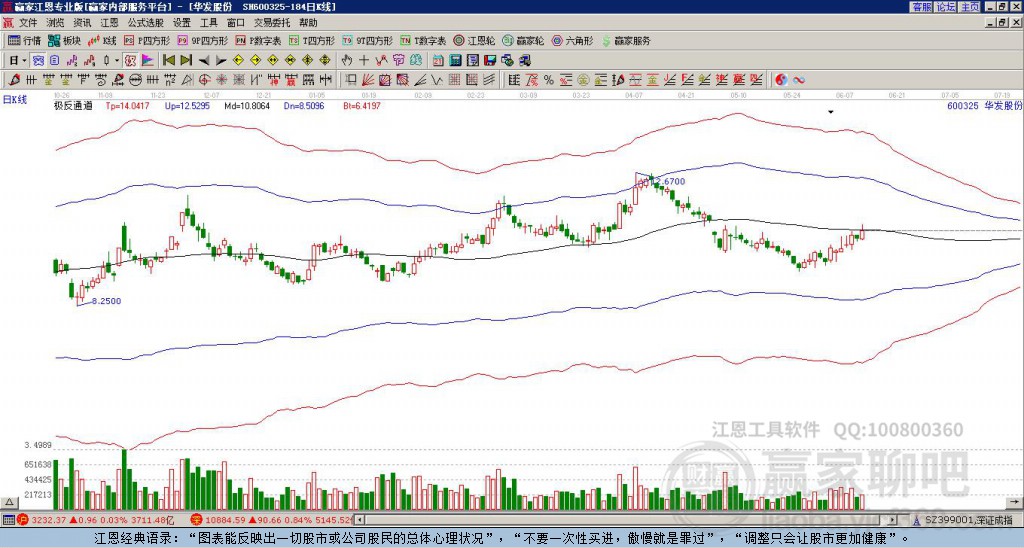The image size is (1024, 548).
Task: Select the red fan lines tool
Action: (x=368, y=80)
